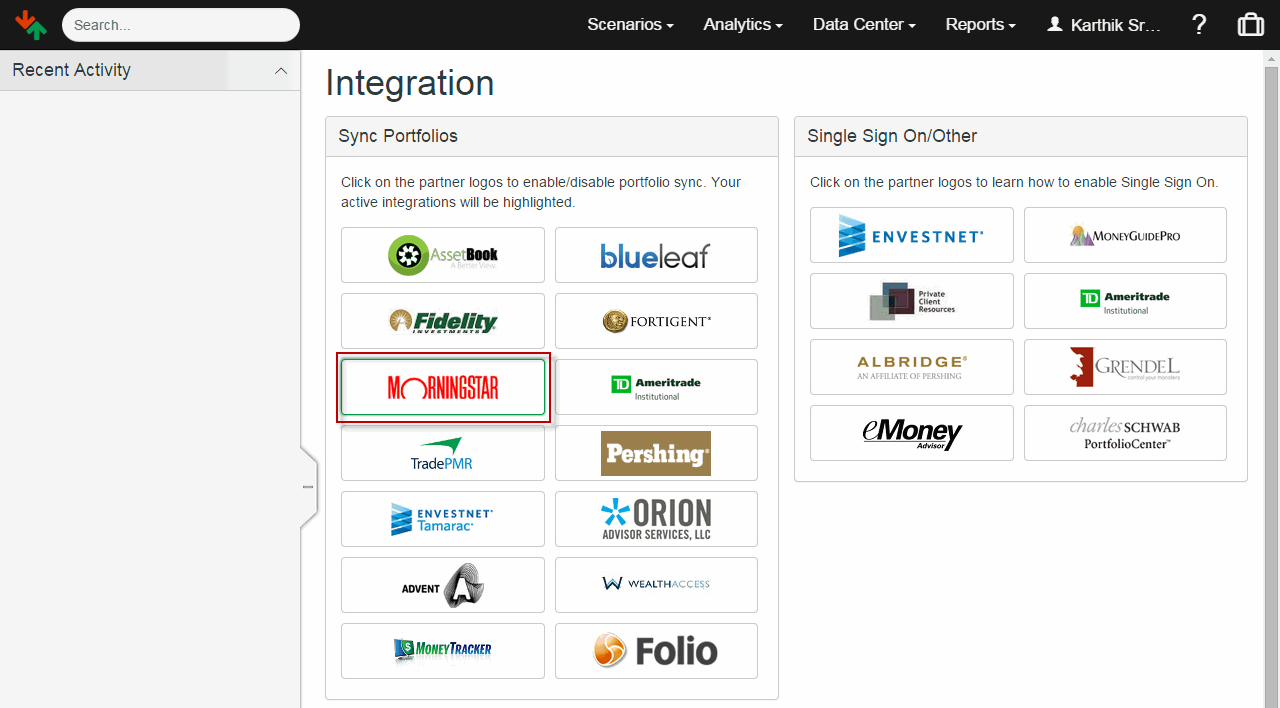Select the Blueleaf partner logo

pos(656,255)
